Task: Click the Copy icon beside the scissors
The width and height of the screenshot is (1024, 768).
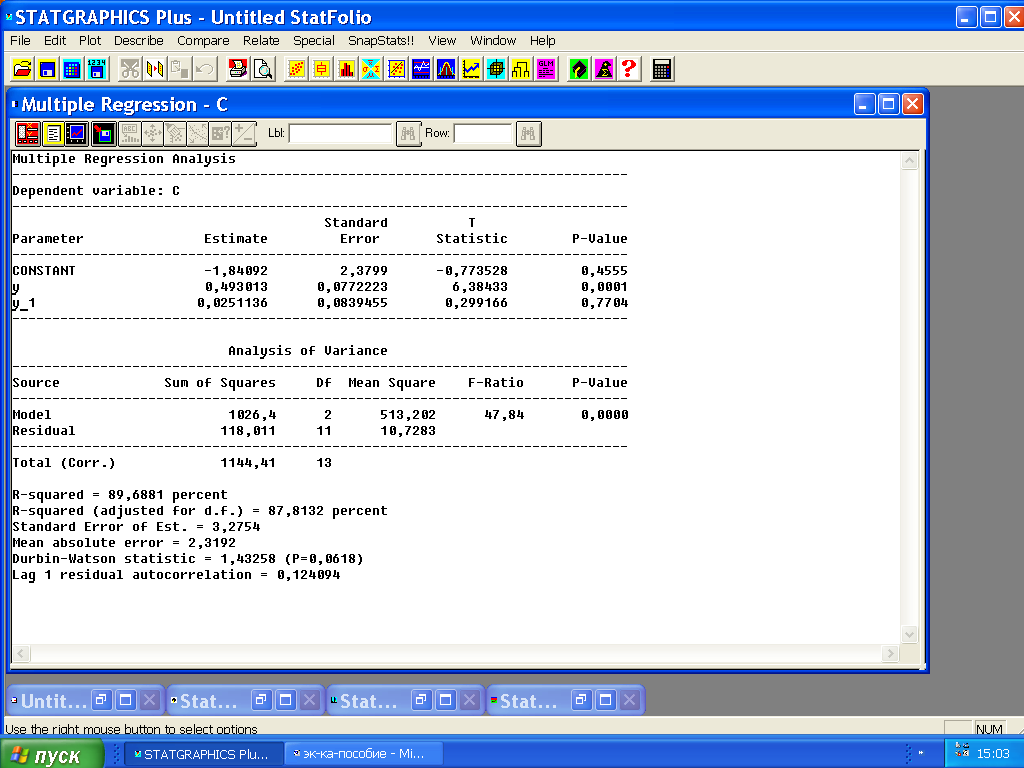Action: (x=155, y=69)
